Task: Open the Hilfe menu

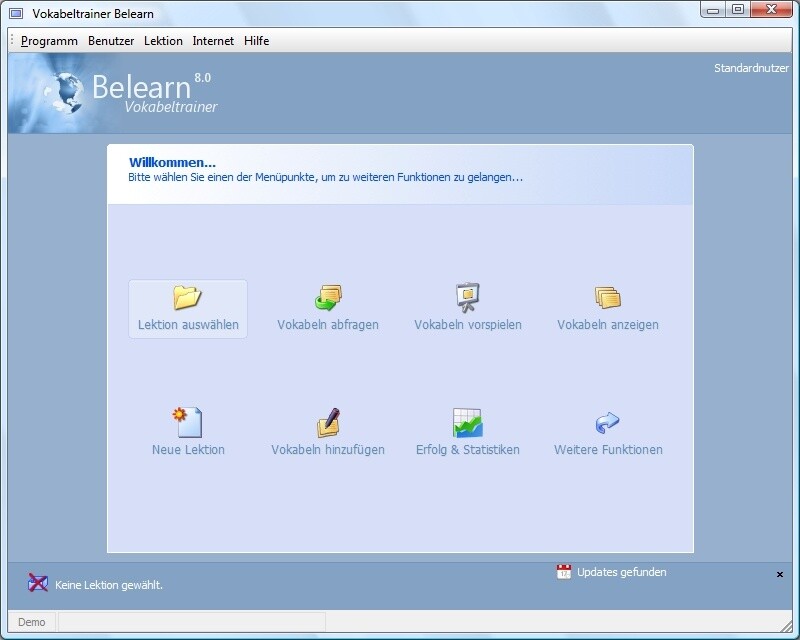Action: (x=256, y=41)
